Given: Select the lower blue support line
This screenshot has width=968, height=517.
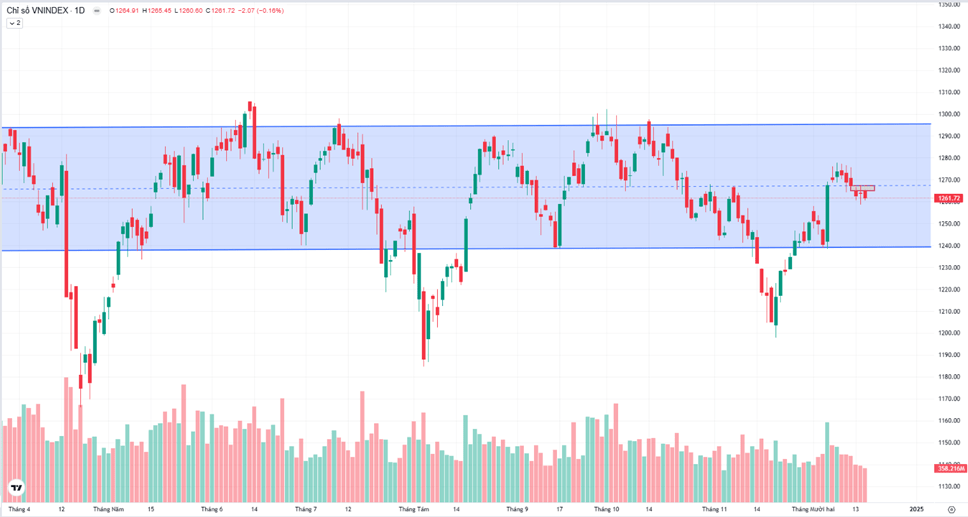Looking at the screenshot, I should click(x=450, y=250).
